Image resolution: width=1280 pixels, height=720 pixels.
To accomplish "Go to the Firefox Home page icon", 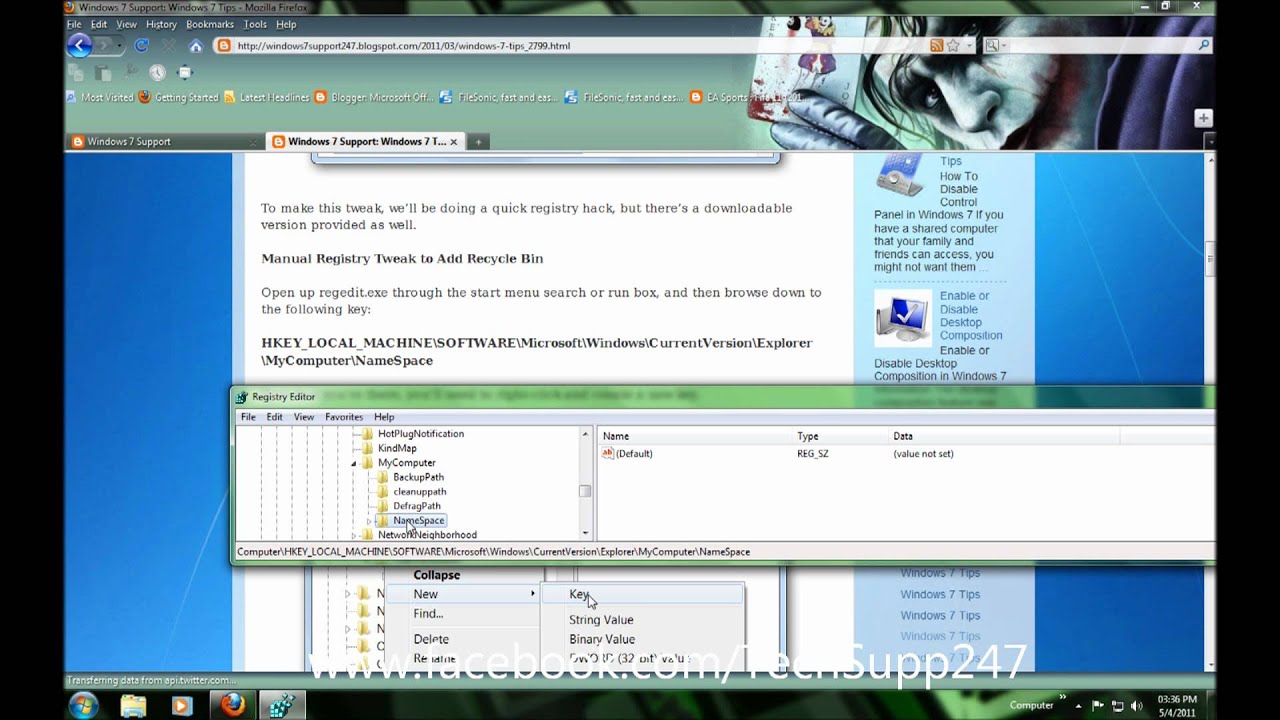I will [195, 45].
